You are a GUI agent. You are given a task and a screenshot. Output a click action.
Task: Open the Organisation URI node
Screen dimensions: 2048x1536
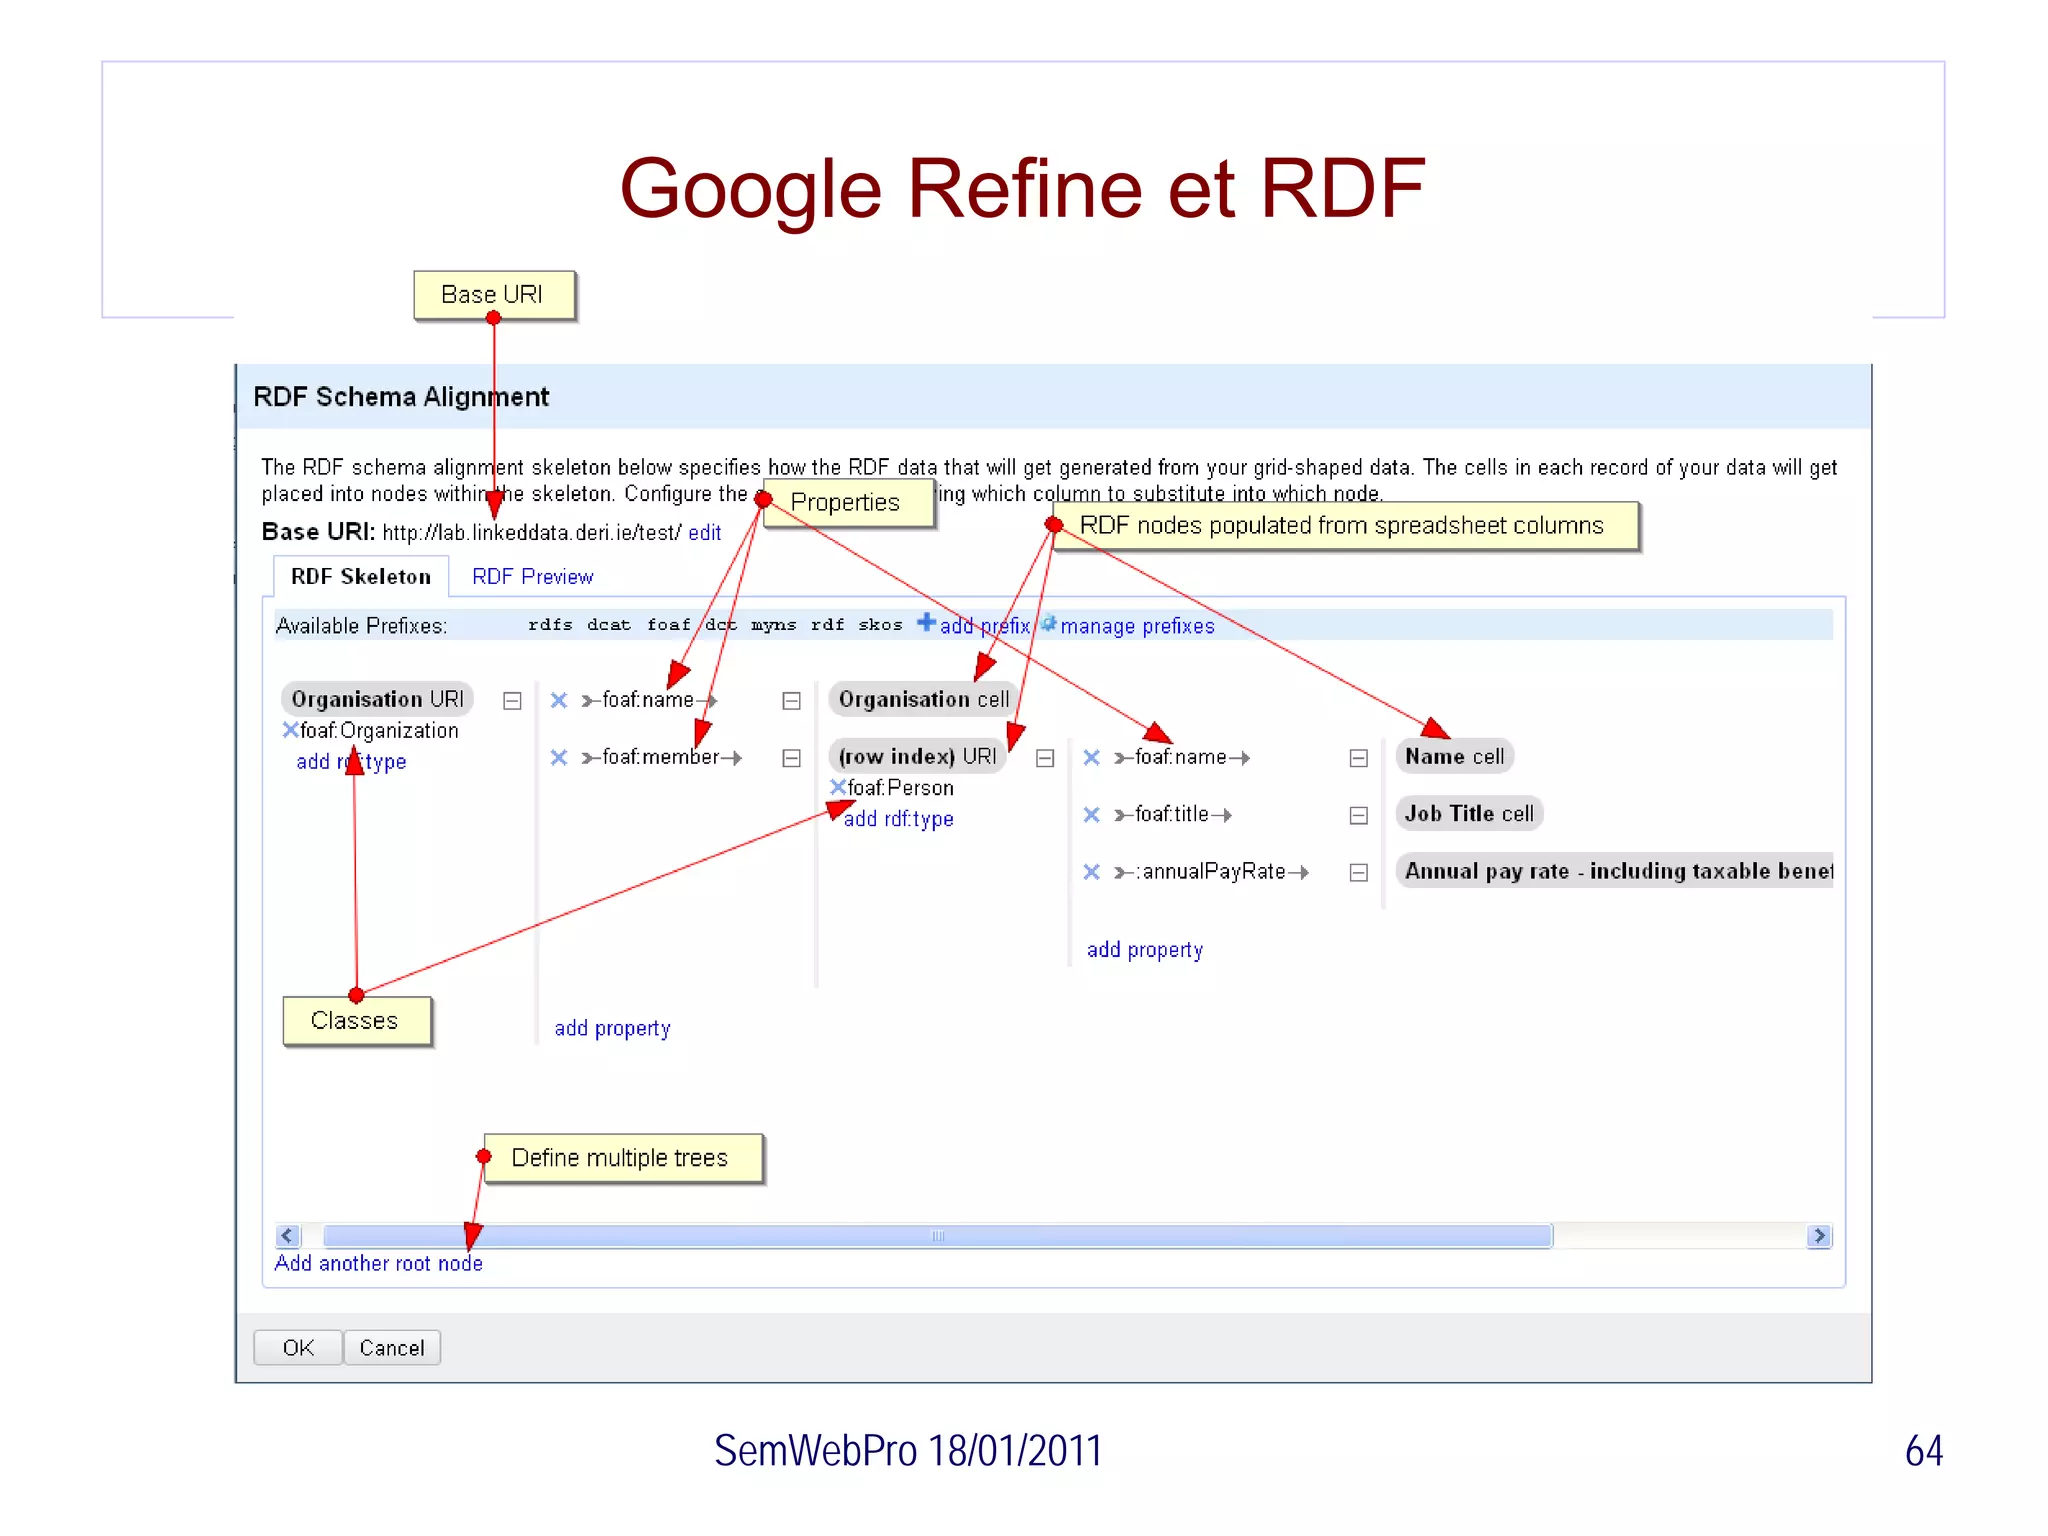point(377,699)
